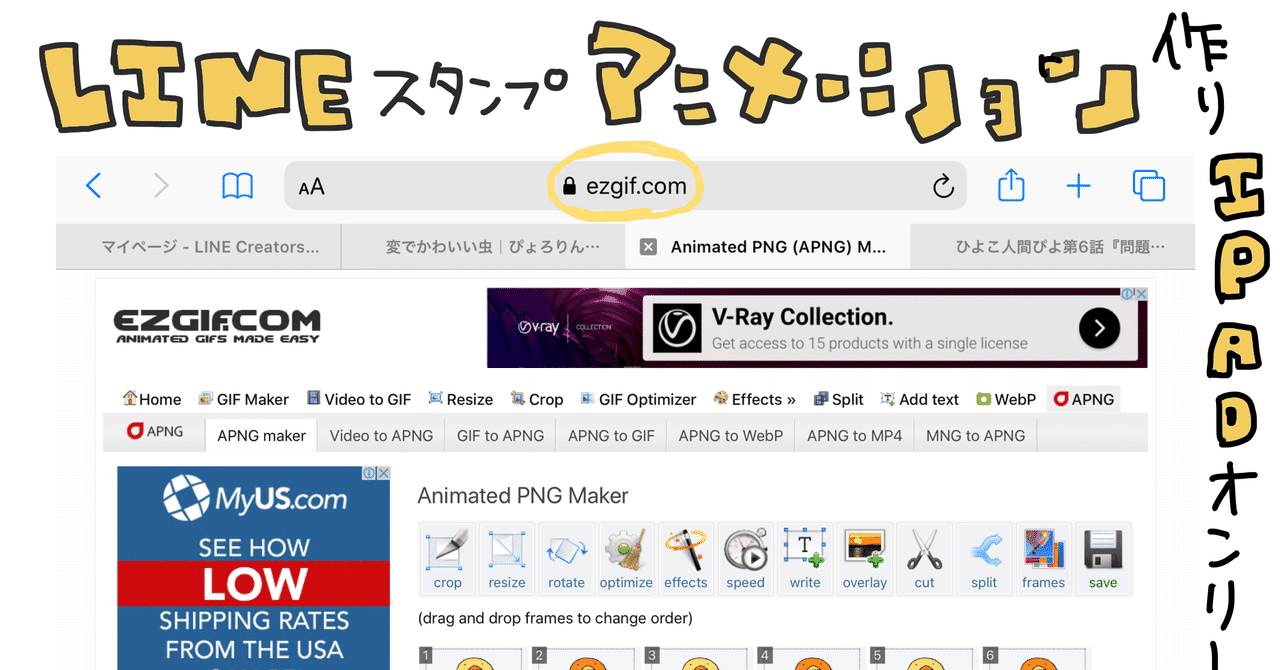
Task: Select frame thumbnail number 6
Action: pos(1035,659)
